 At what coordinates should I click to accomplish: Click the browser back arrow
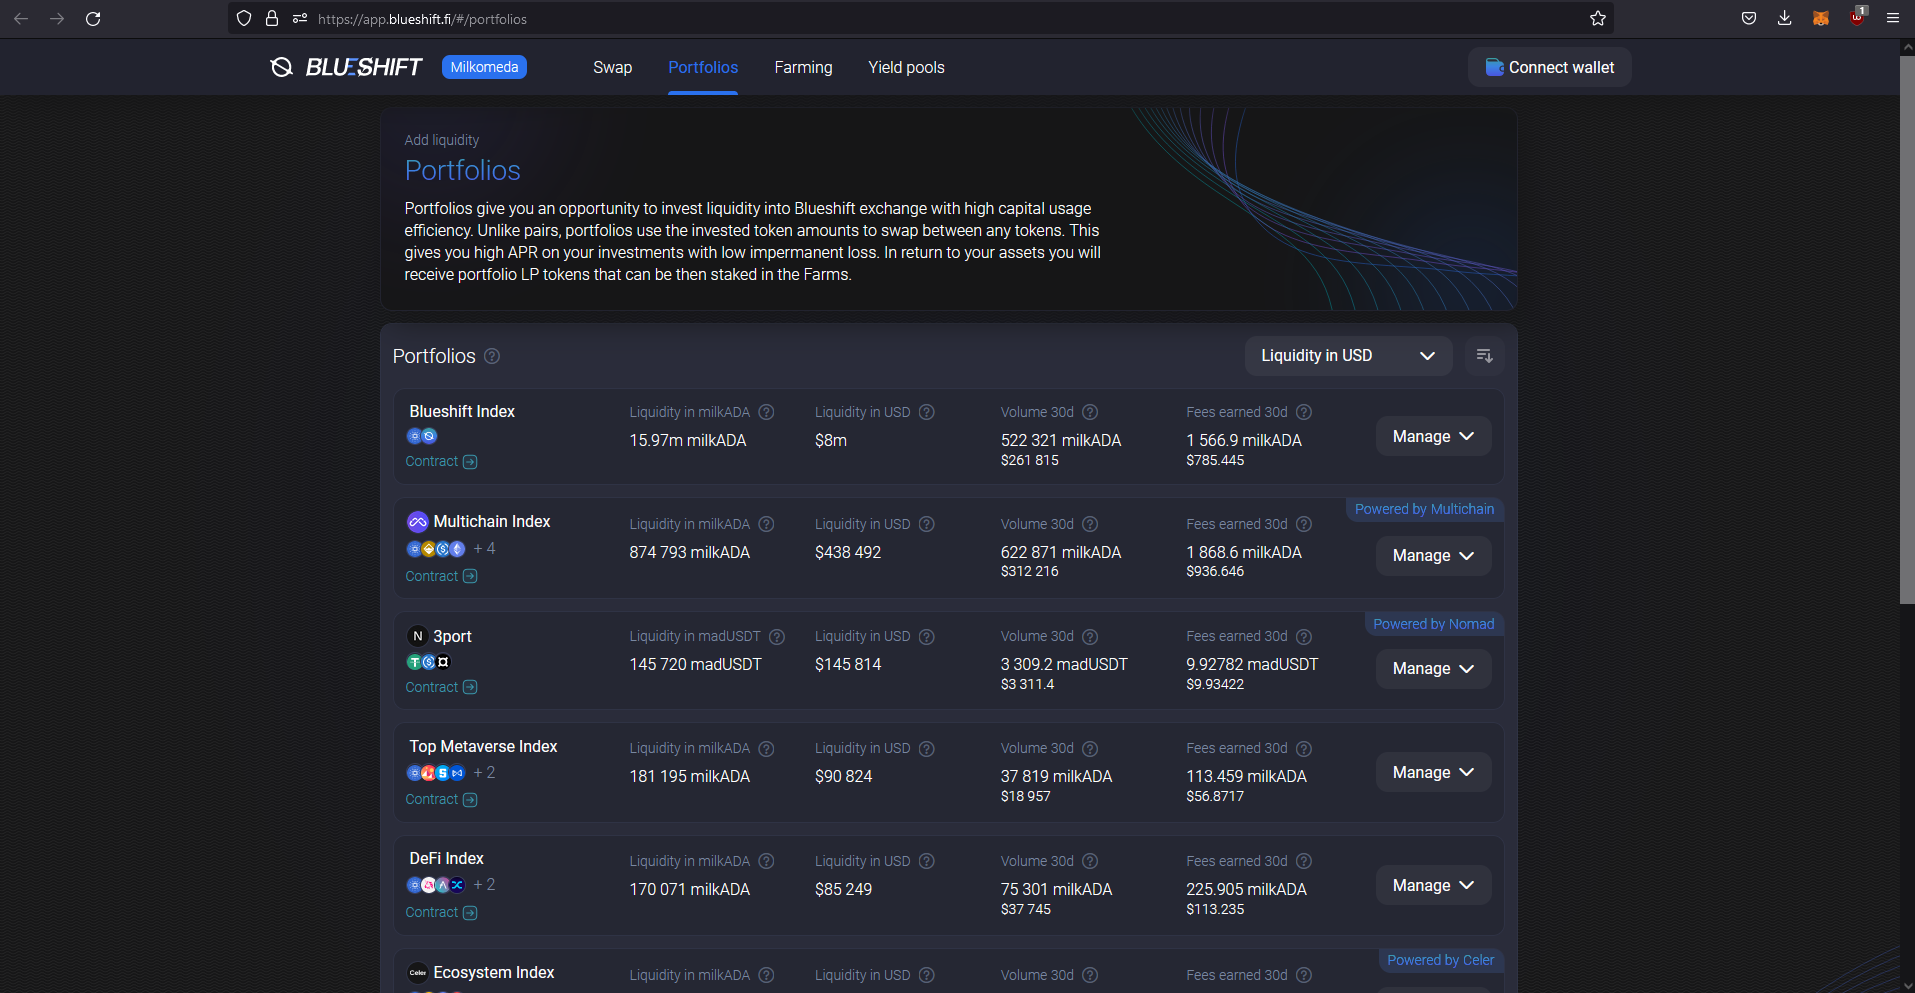21,19
